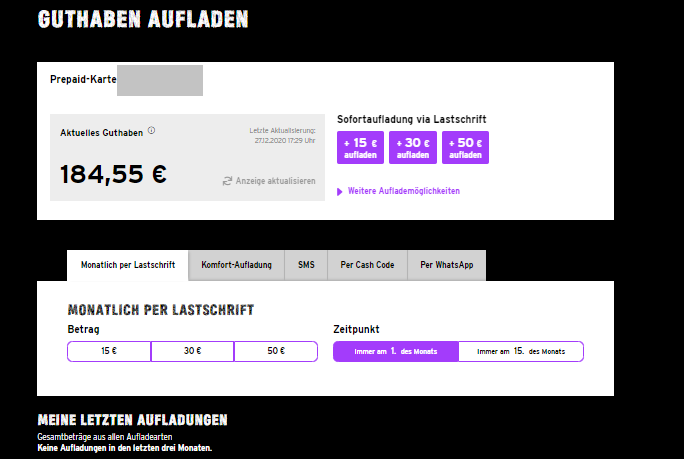Switch to Monatlich per Lastschrift tab
This screenshot has width=684, height=459.
pos(128,265)
